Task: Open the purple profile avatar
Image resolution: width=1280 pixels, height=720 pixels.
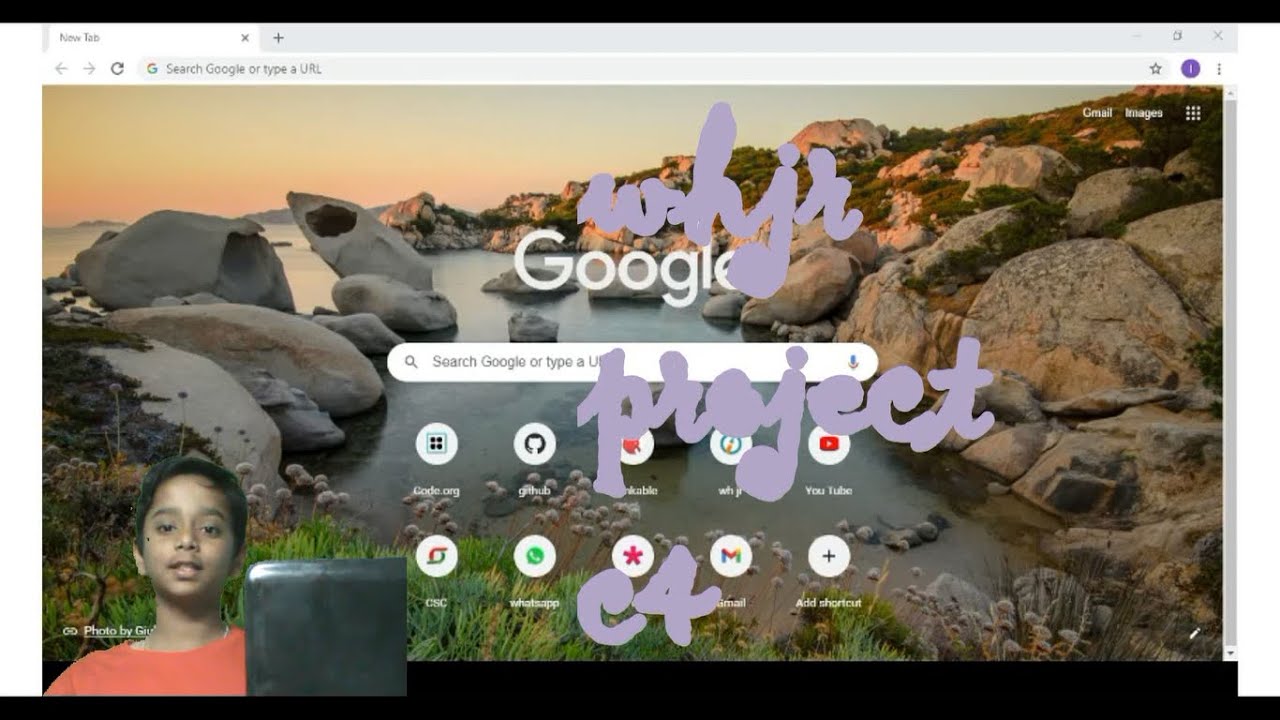Action: [1190, 68]
